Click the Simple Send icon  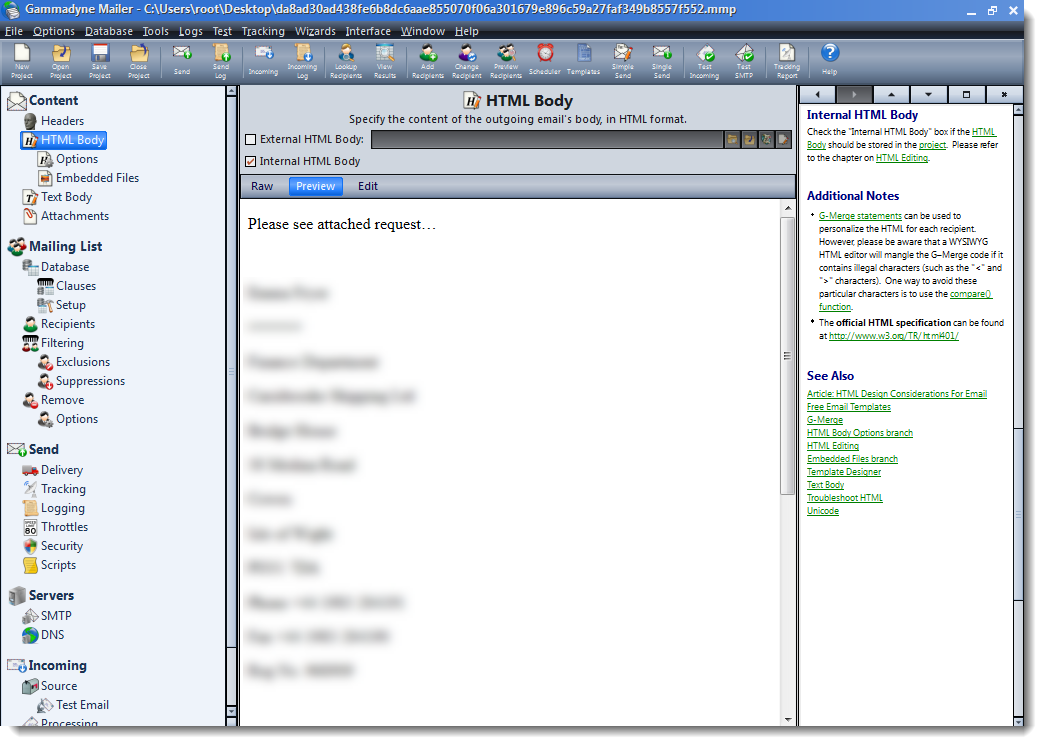[623, 61]
